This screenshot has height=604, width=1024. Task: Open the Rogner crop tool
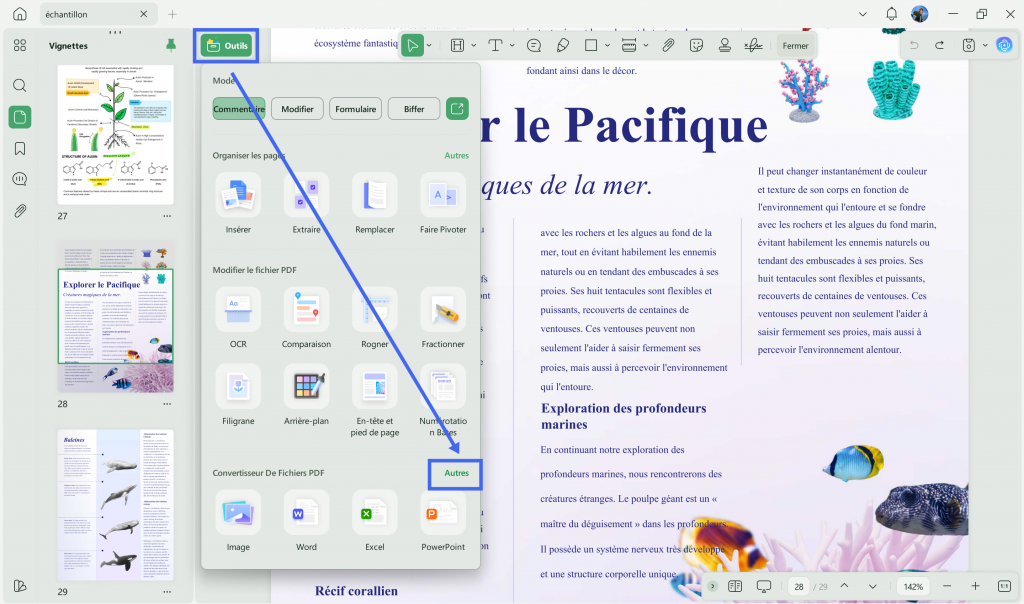click(375, 317)
